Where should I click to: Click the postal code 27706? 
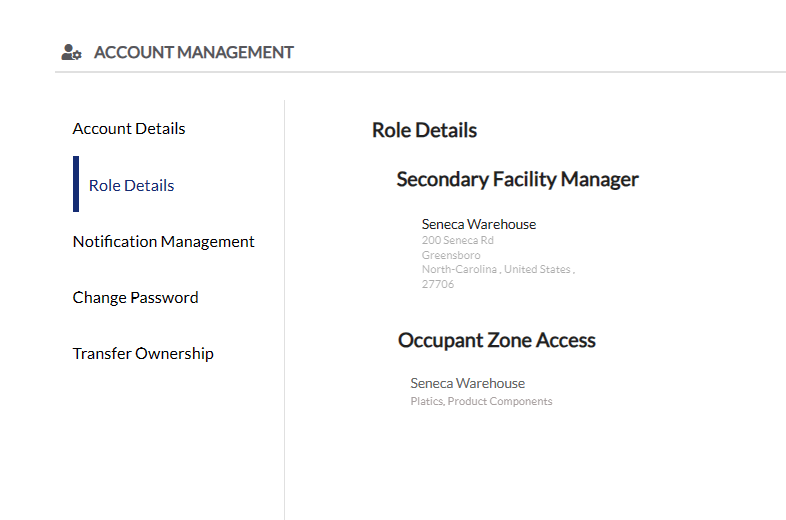coord(438,284)
